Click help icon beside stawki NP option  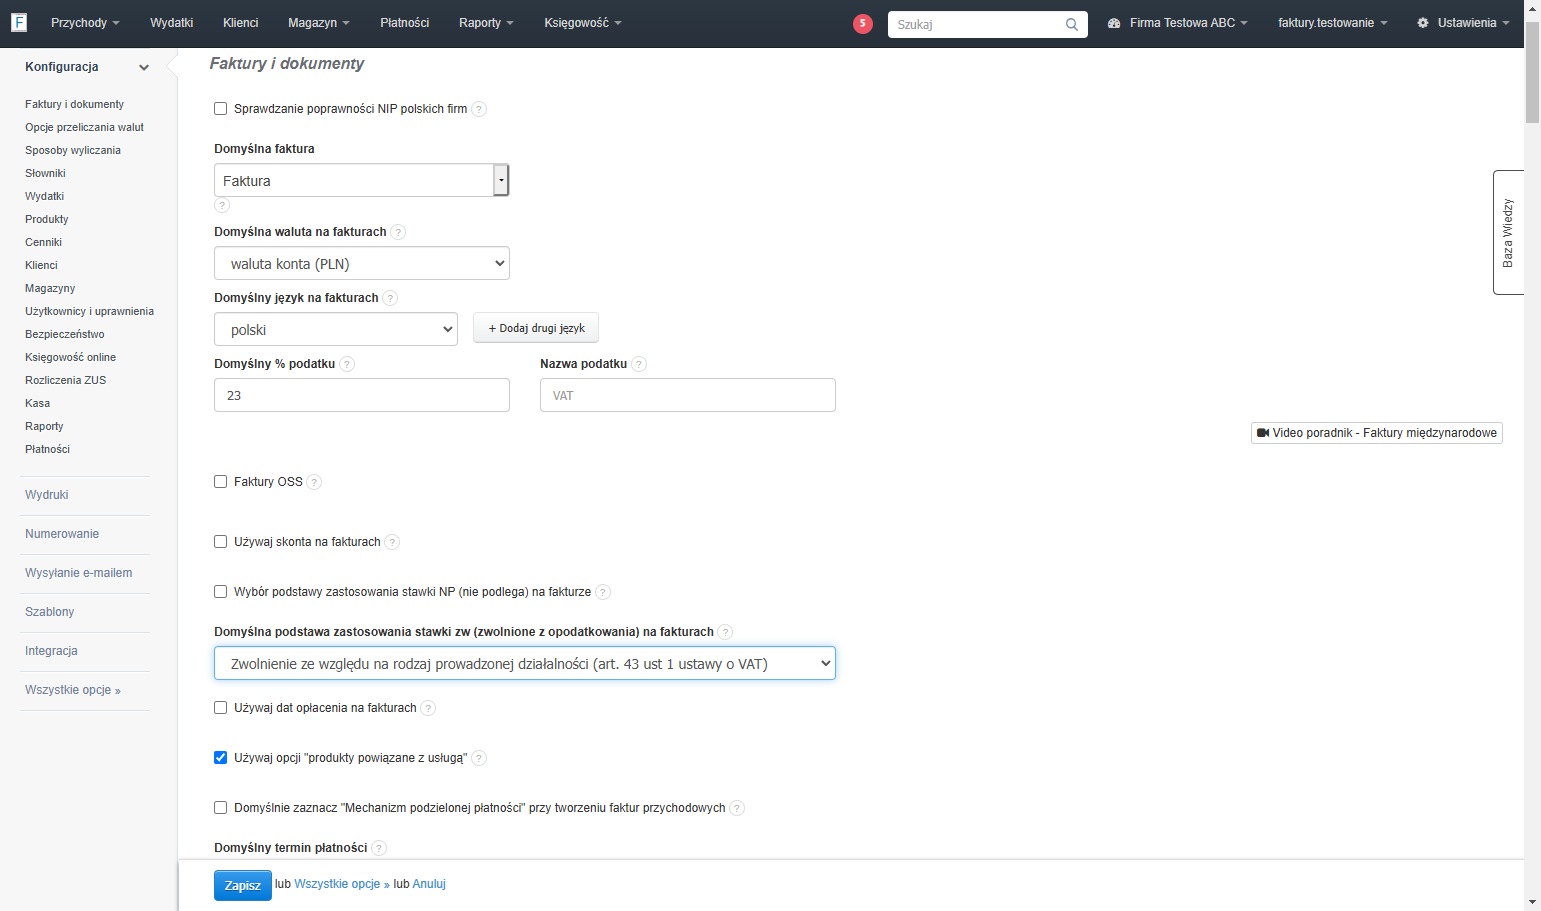tap(603, 592)
